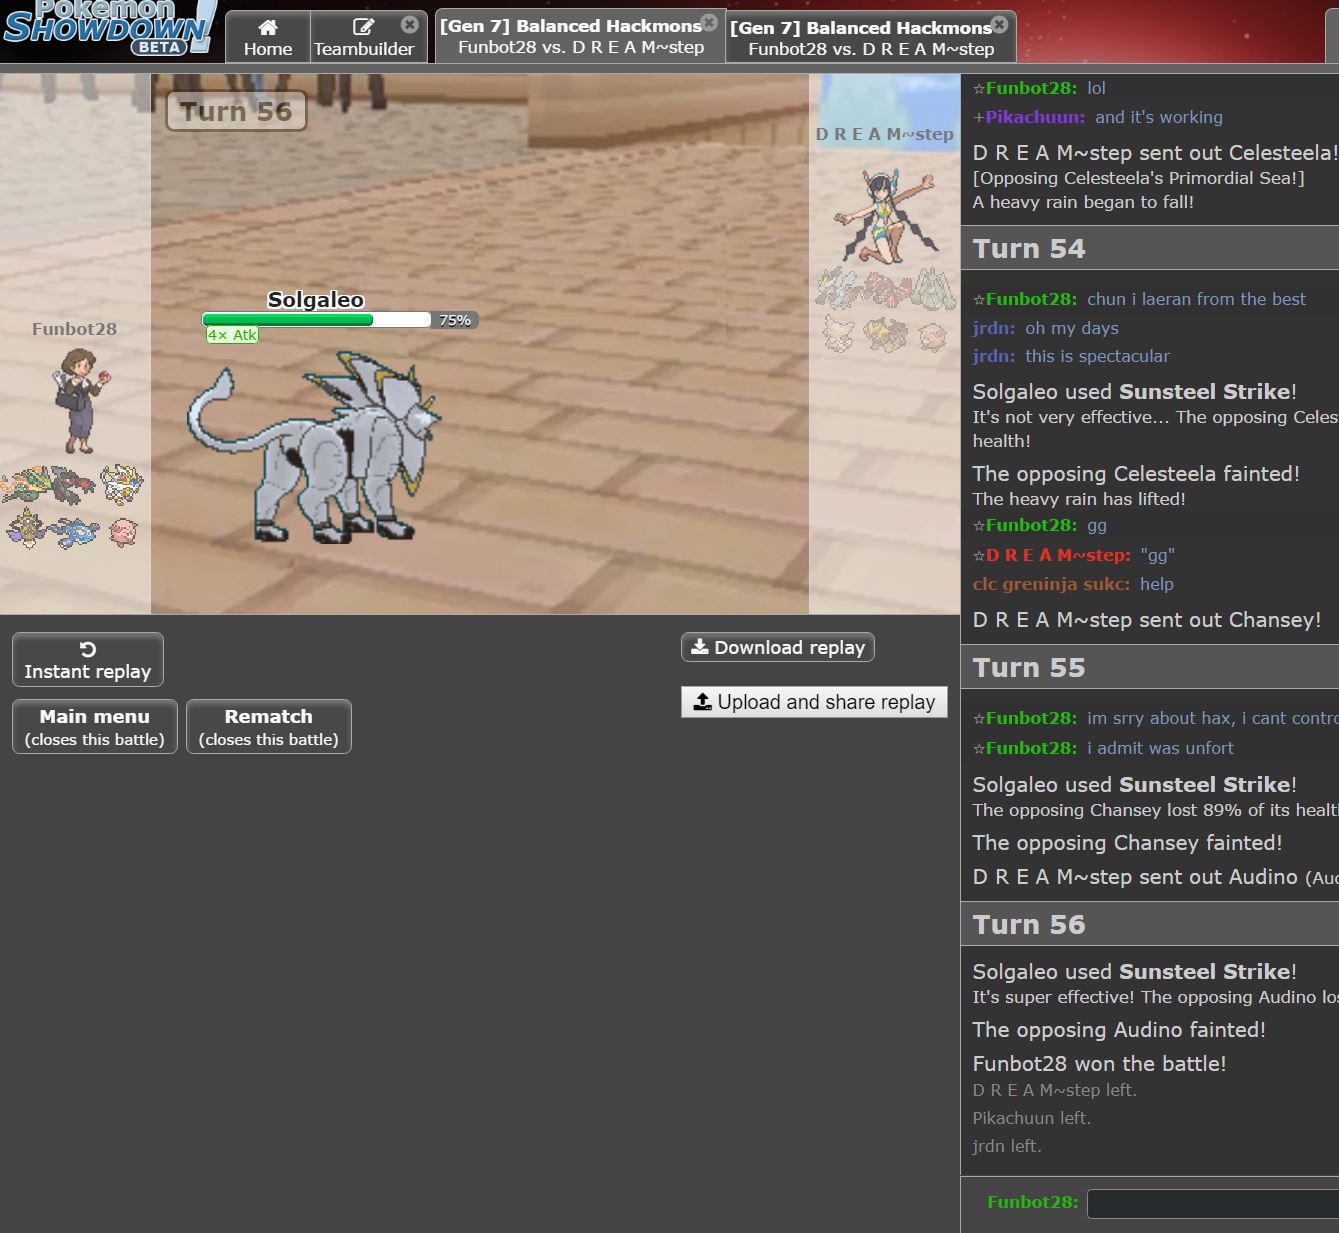1339x1233 pixels.
Task: Click Funbot28's trainer avatar
Action: pyautogui.click(x=80, y=401)
